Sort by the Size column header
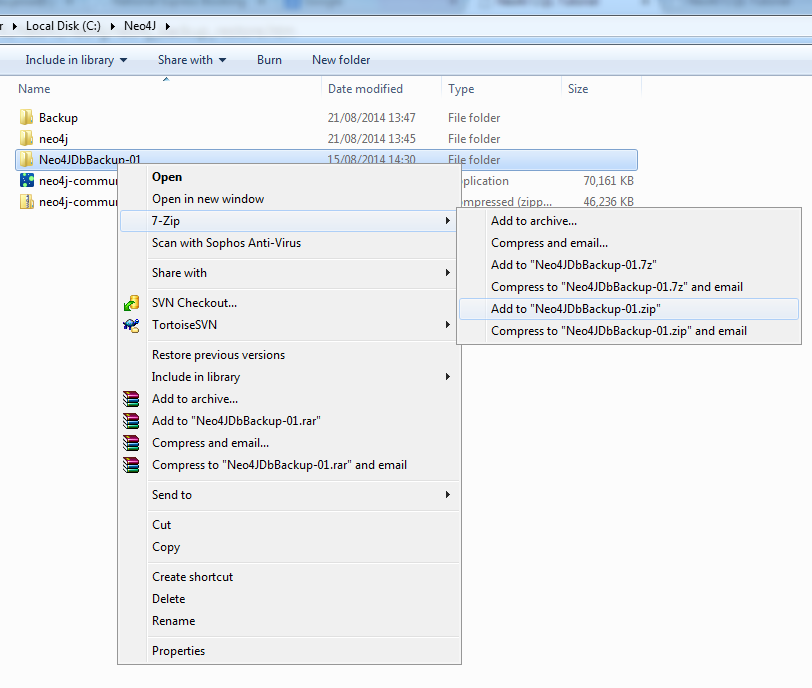812x688 pixels. [x=578, y=89]
